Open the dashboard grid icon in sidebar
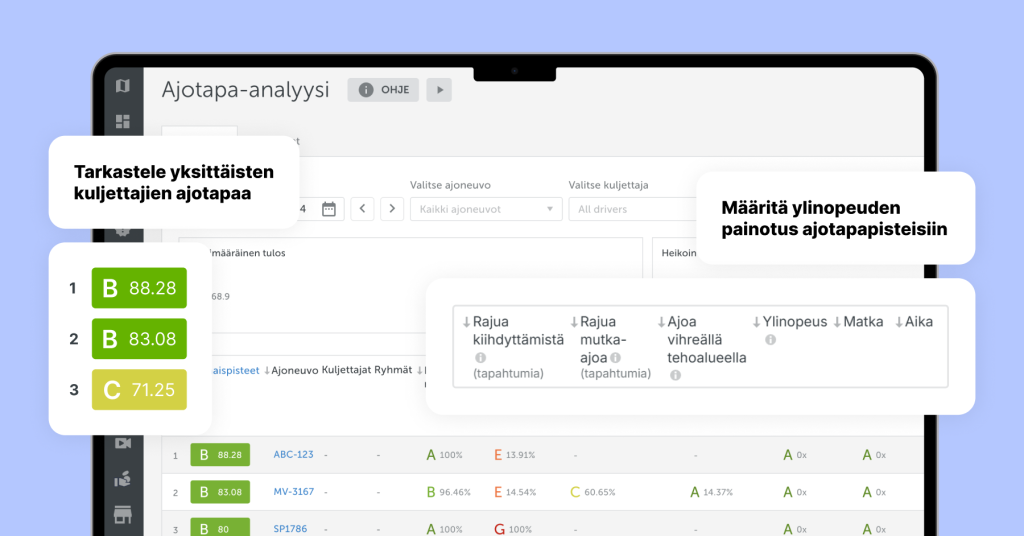This screenshot has height=536, width=1024. coord(123,121)
